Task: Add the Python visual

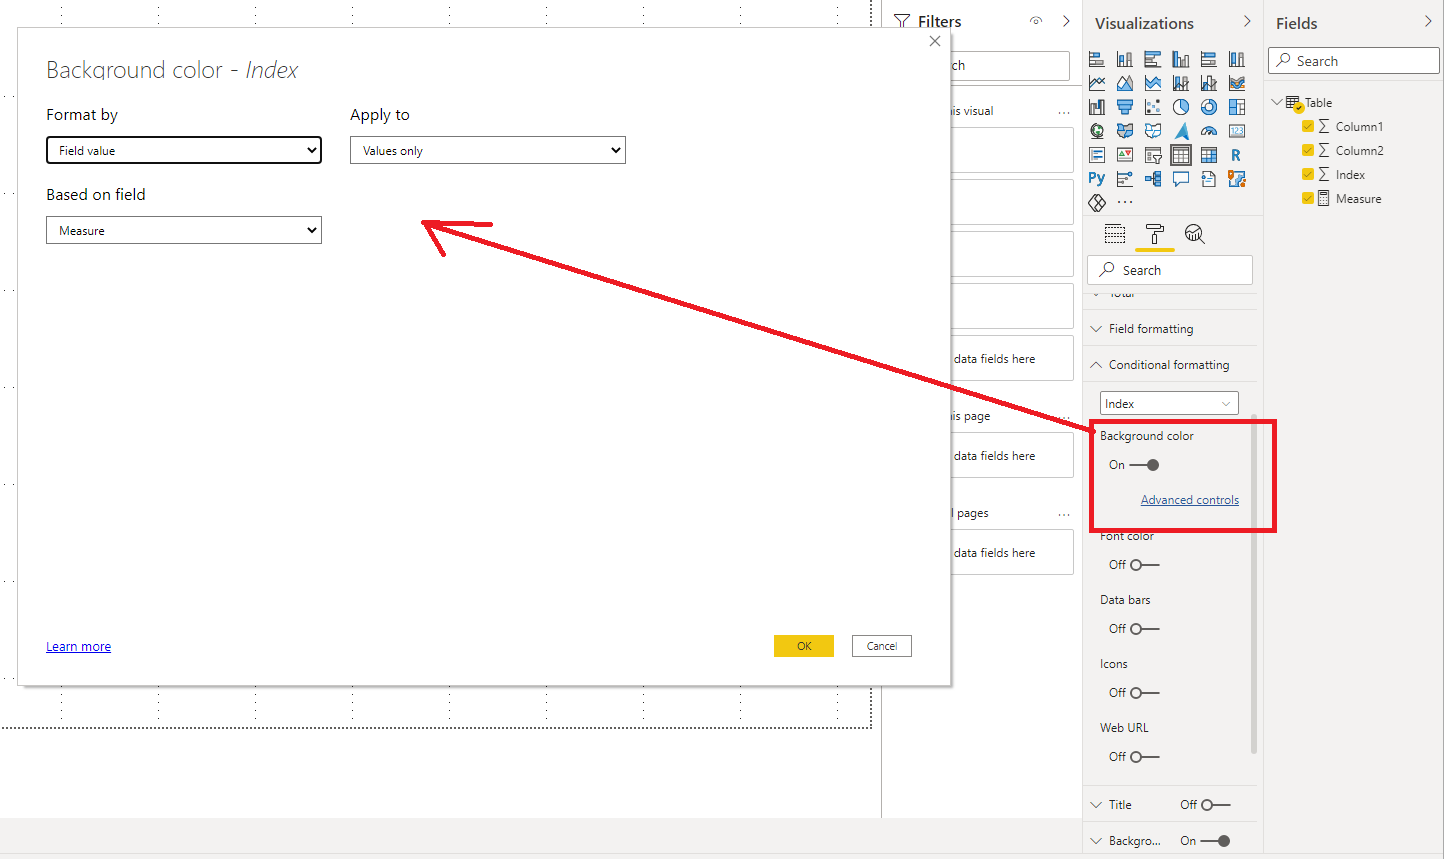Action: pos(1097,179)
